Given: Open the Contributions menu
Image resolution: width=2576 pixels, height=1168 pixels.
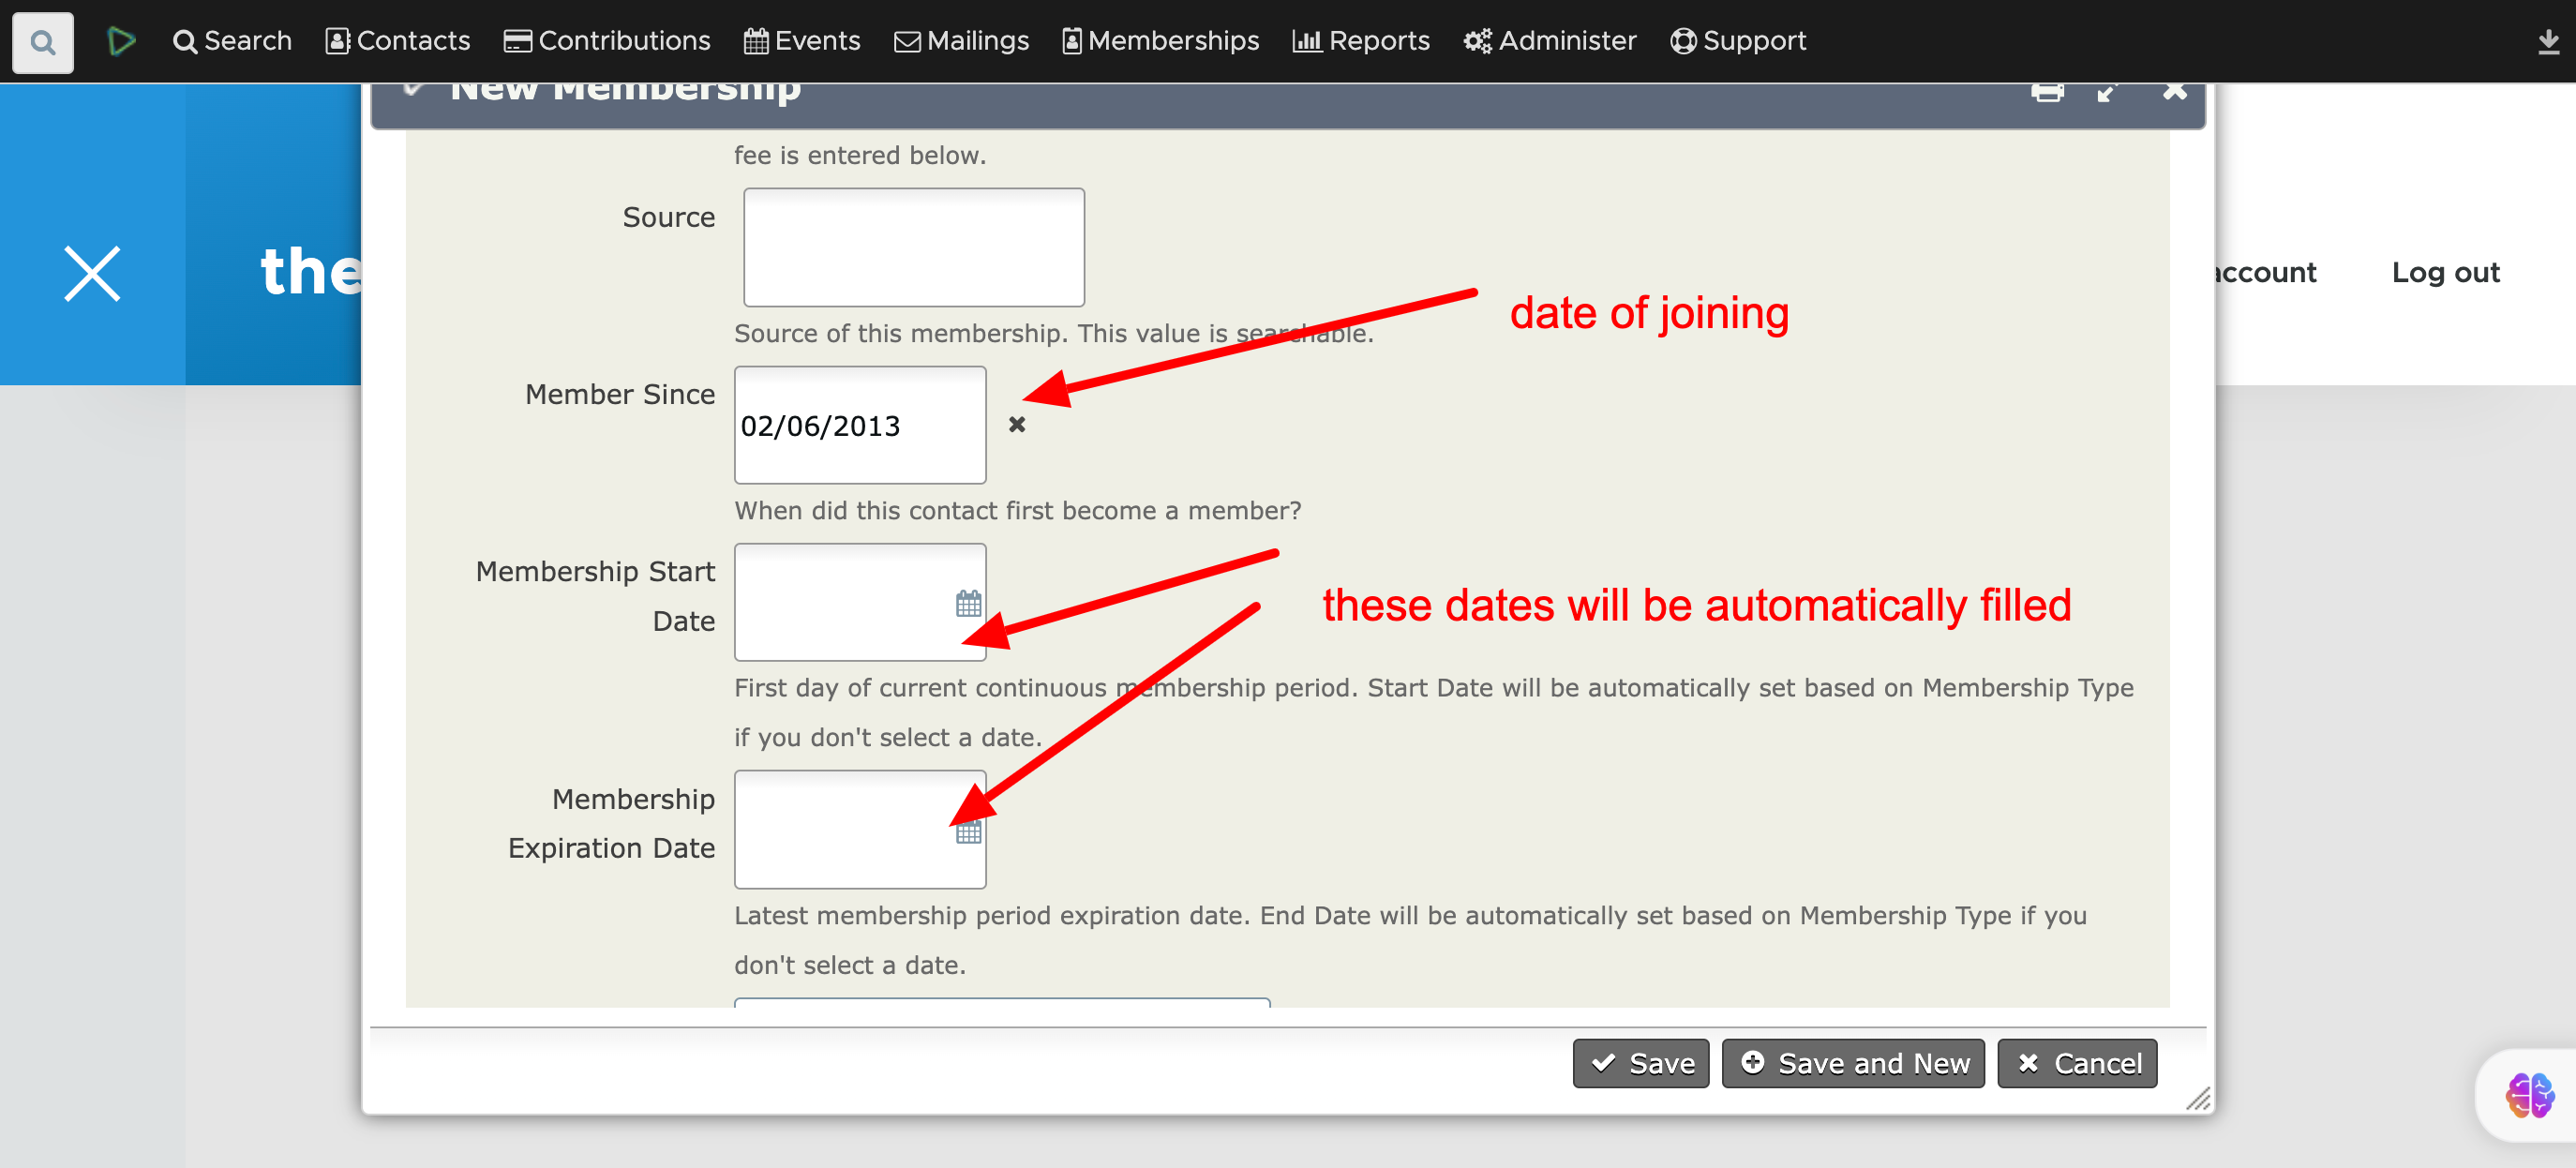Looking at the screenshot, I should 607,41.
